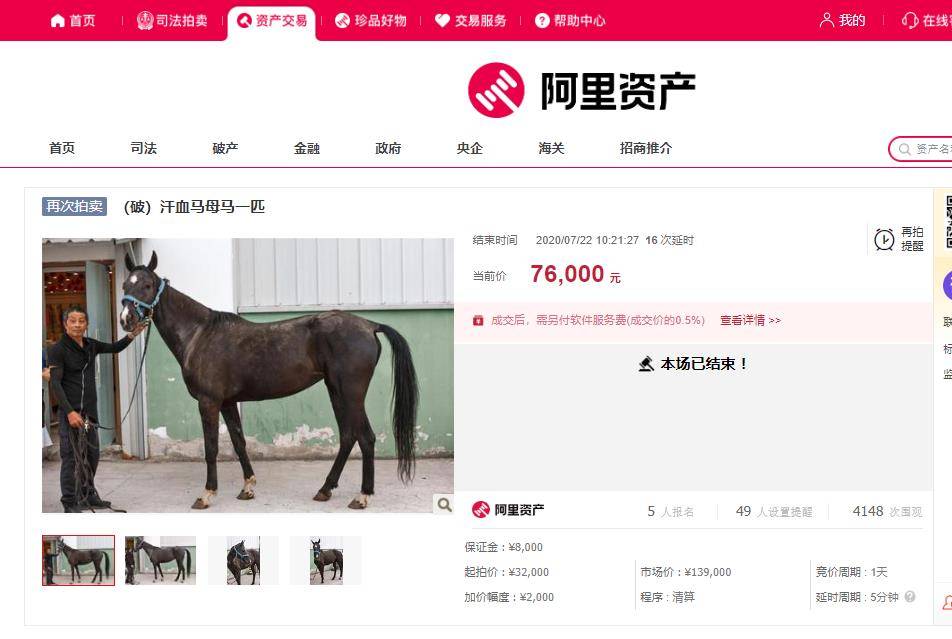Open the 珍品好物 tab
Screen dimensions: 952x639
[370, 21]
